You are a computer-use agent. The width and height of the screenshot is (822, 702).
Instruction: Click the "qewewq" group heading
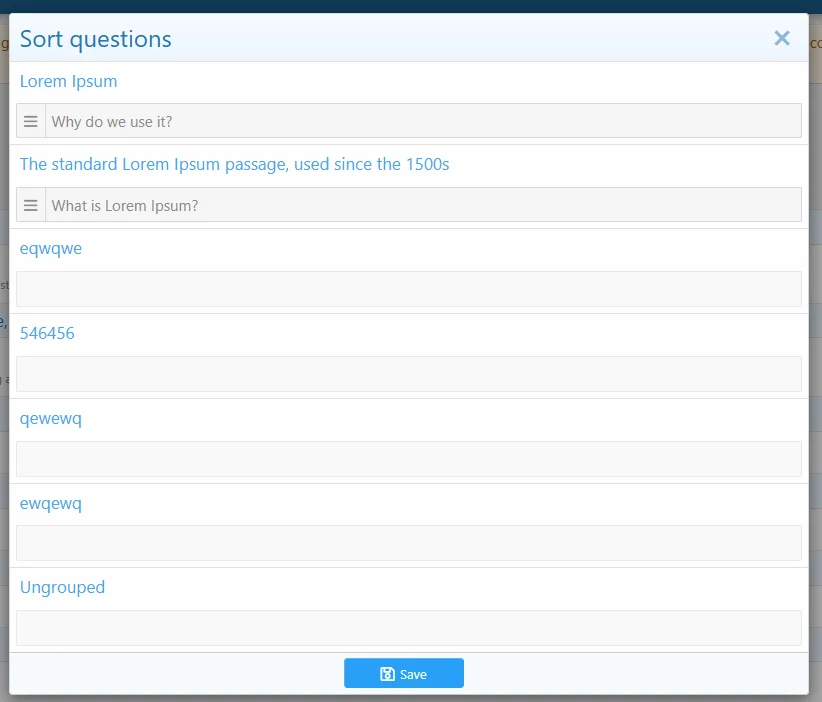[x=51, y=418]
